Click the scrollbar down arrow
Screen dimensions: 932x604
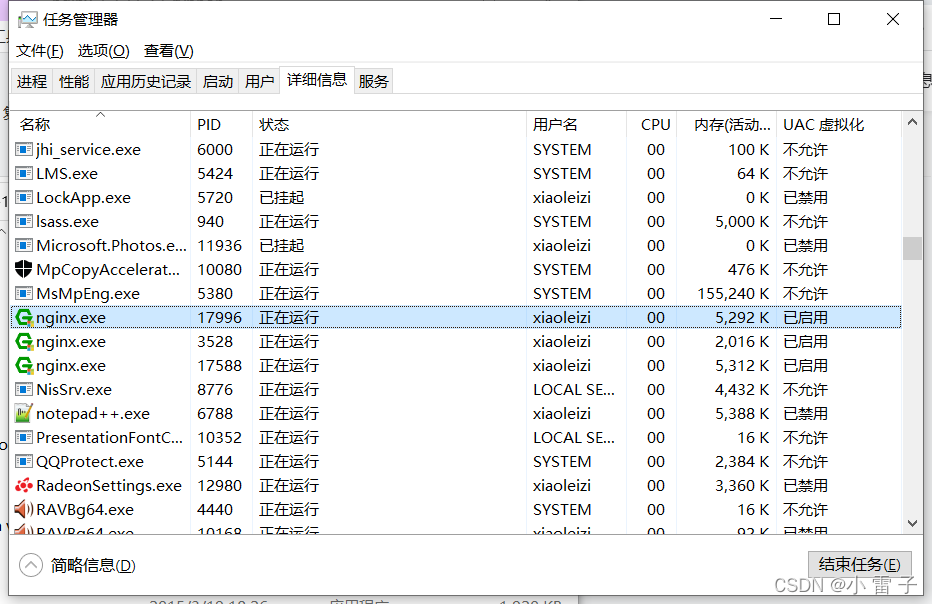(911, 522)
